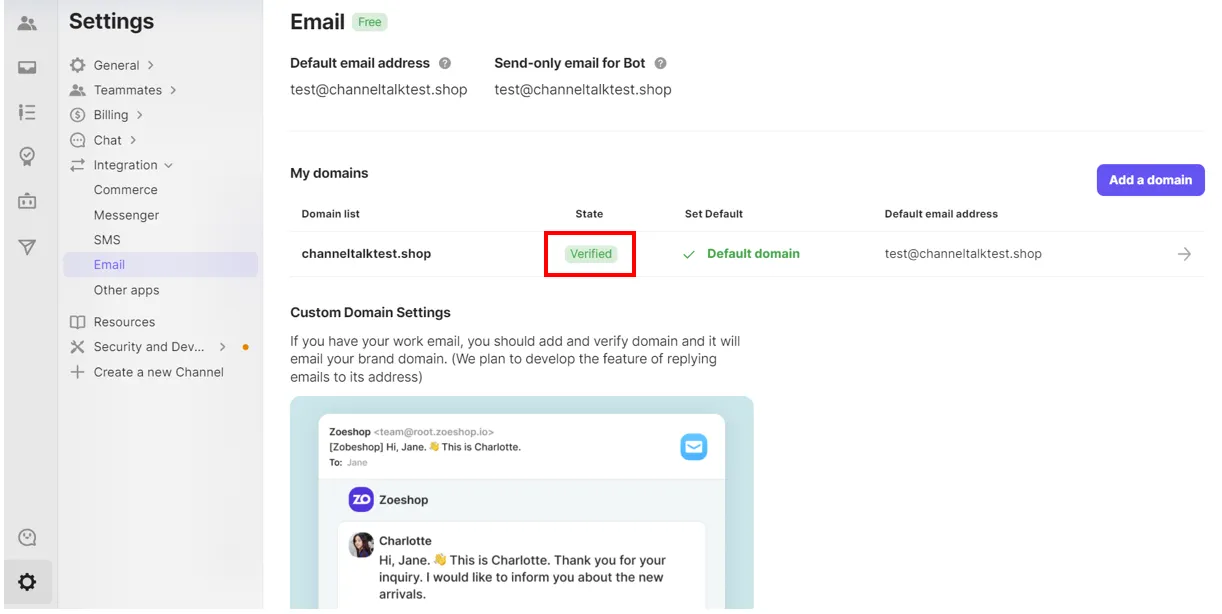Click the paper plane marketing icon
1222x614 pixels.
27,247
